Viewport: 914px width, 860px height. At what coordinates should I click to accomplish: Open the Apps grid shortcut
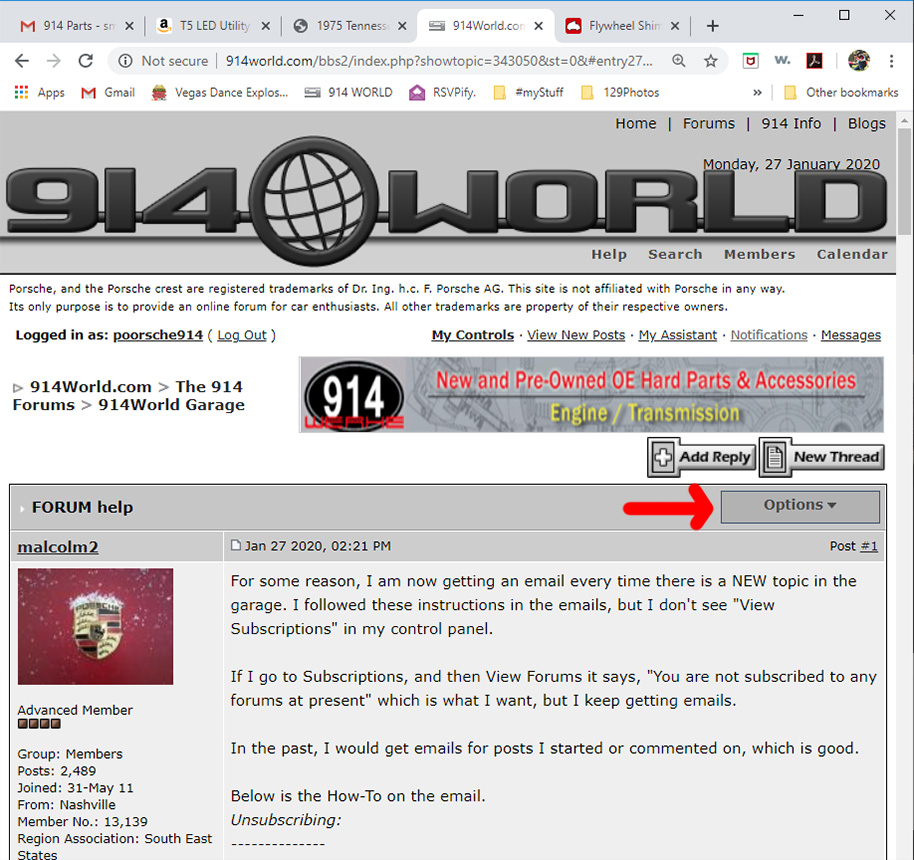coord(39,92)
